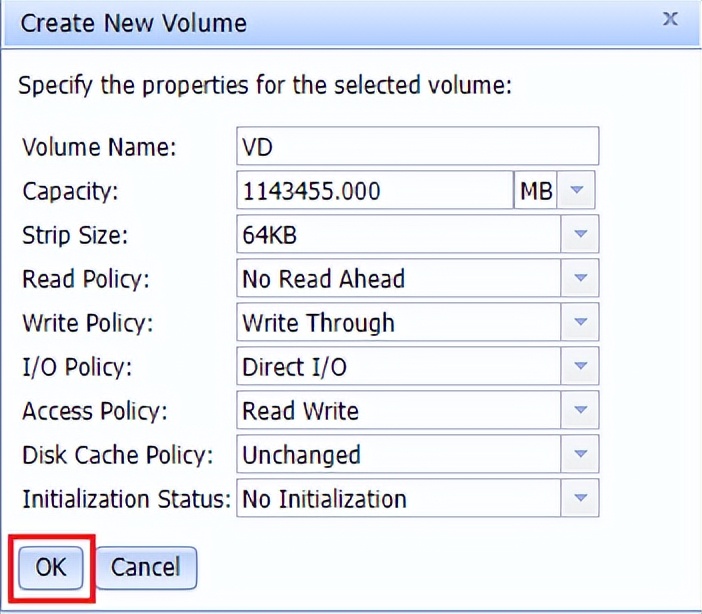
Task: Expand the Strip Size dropdown arrow
Action: pyautogui.click(x=579, y=234)
